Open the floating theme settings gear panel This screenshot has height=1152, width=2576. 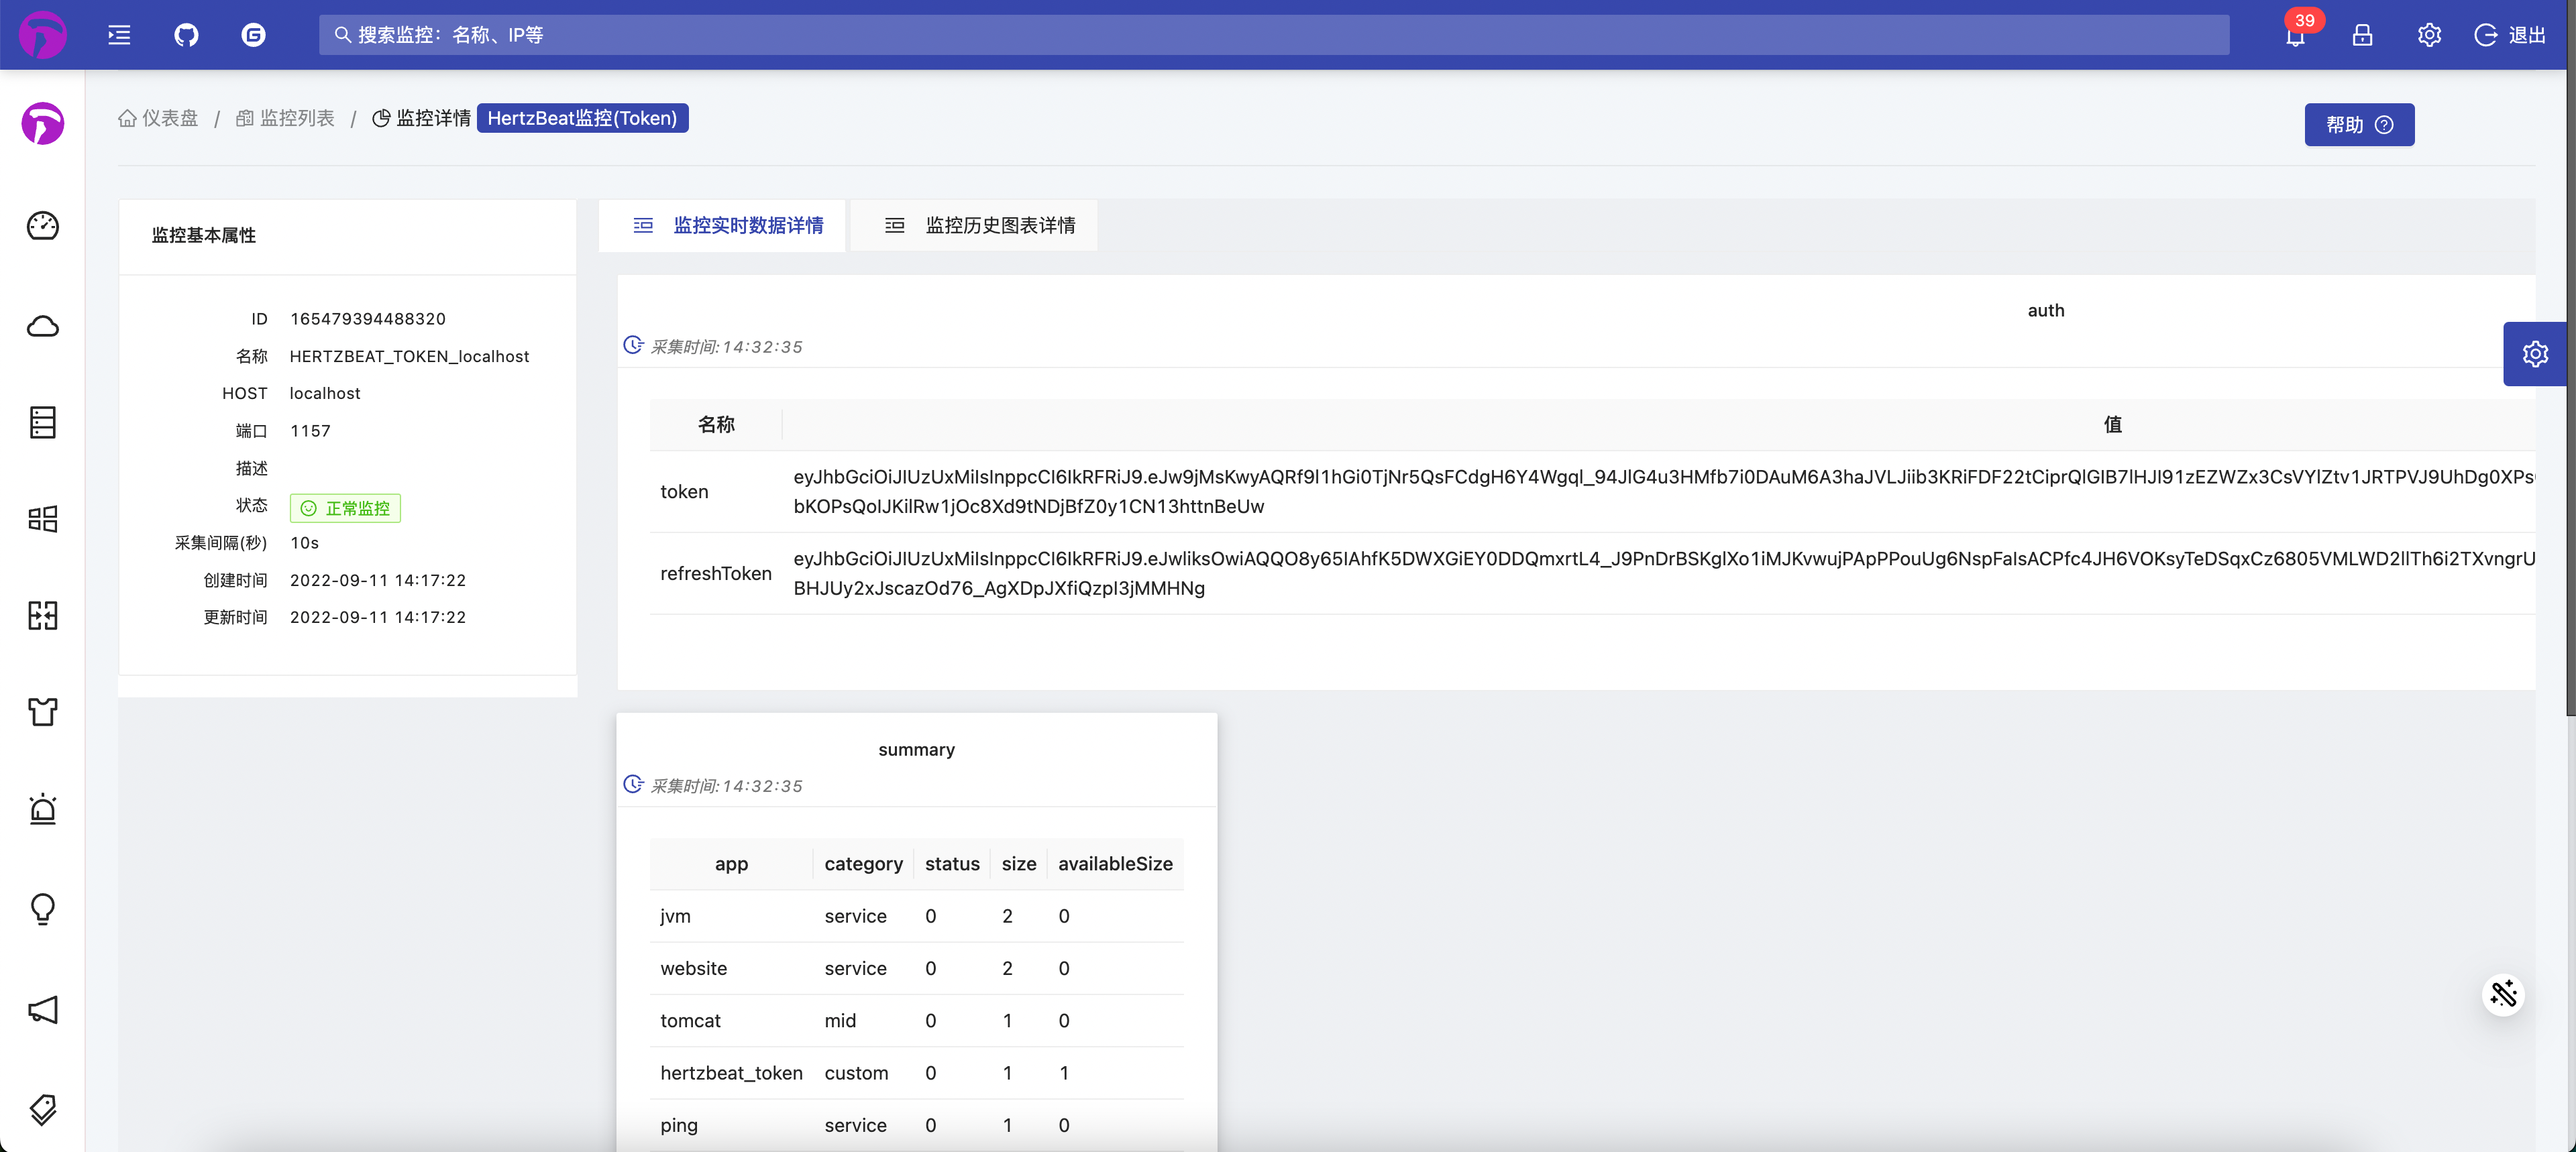[x=2534, y=354]
